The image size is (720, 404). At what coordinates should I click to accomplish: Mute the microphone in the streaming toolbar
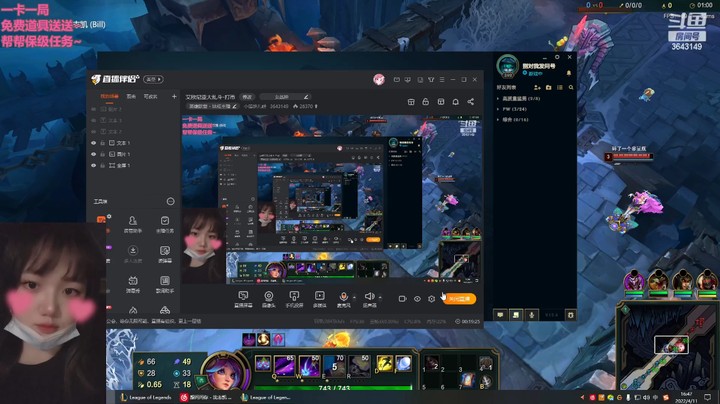point(343,299)
